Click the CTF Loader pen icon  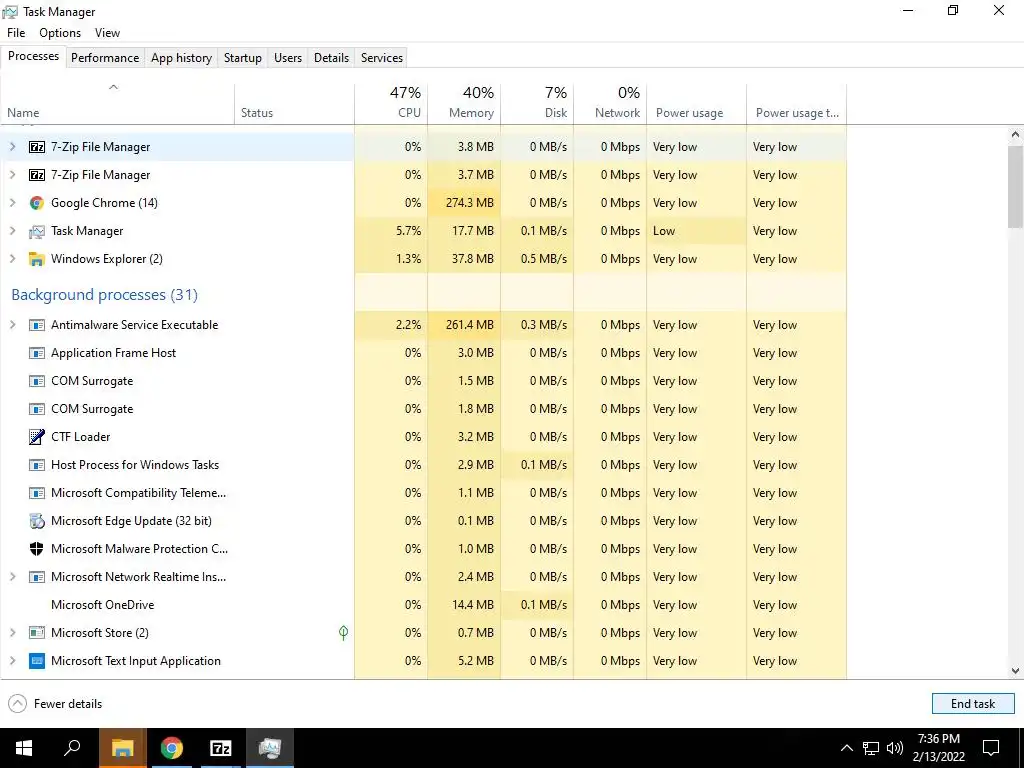tap(37, 437)
